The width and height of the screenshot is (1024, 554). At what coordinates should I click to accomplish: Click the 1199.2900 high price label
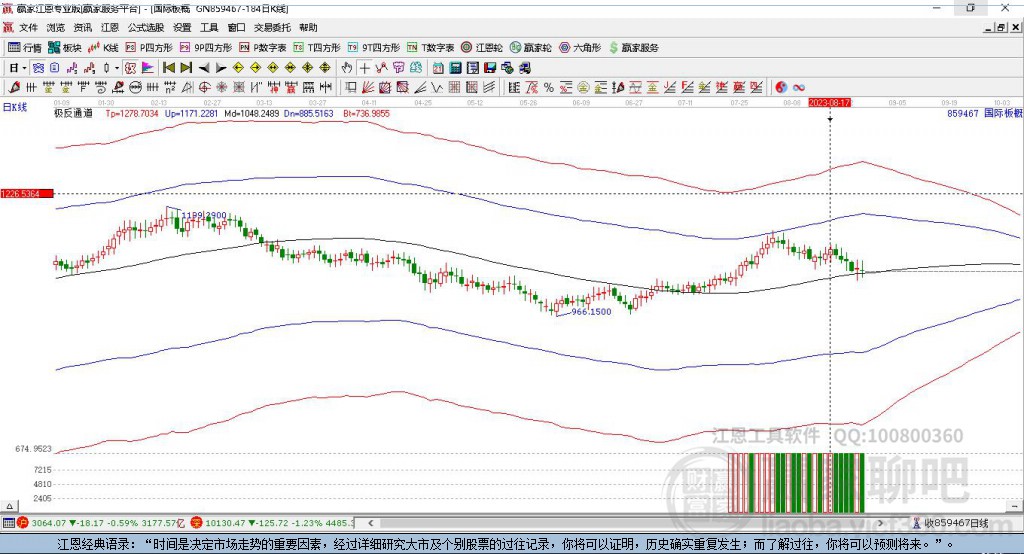point(204,216)
